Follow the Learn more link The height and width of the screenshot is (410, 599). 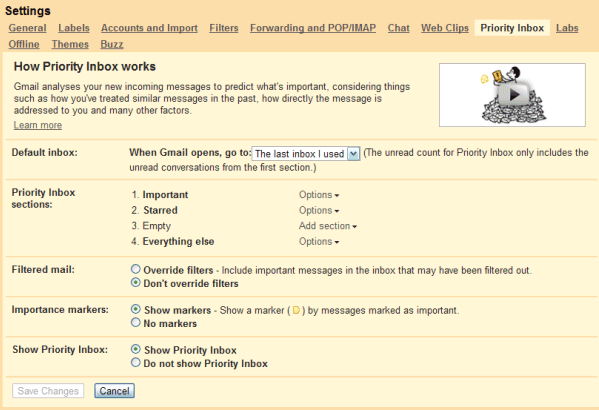[38, 125]
